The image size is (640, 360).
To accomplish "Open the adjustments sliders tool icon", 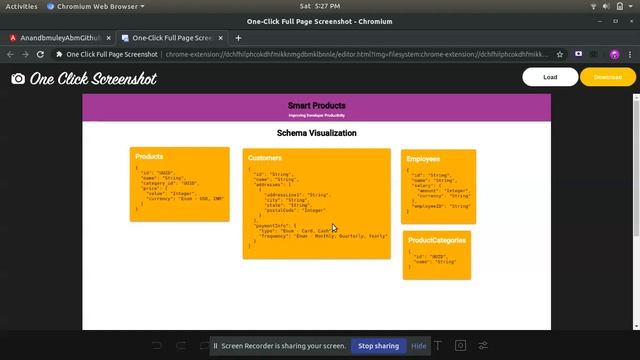I will pos(483,346).
